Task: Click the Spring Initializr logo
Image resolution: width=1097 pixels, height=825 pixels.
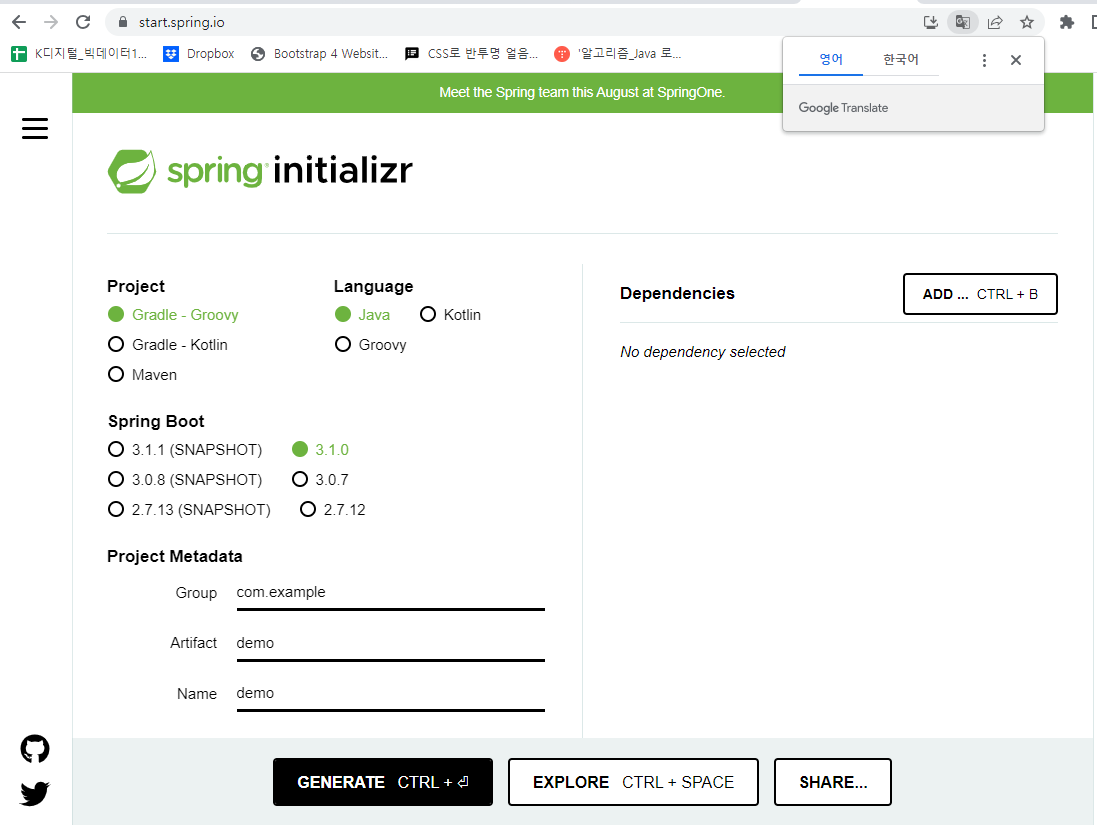Action: click(260, 171)
